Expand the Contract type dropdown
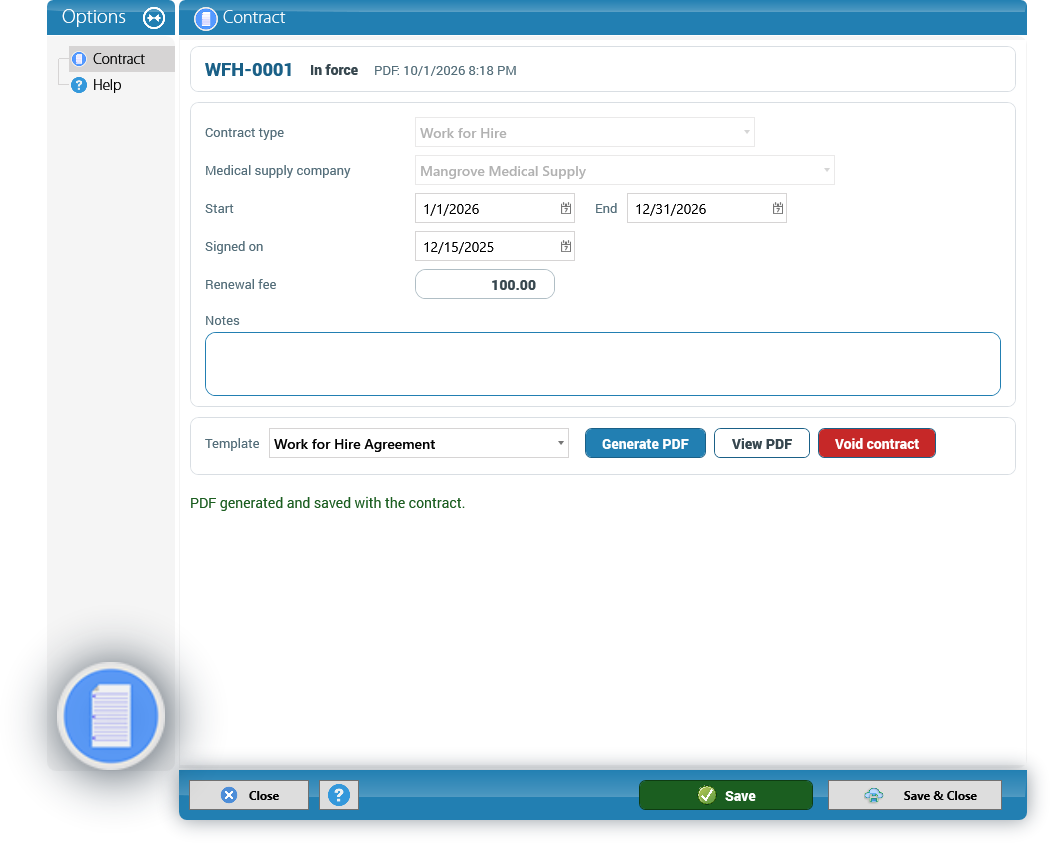The image size is (1050, 843). (x=585, y=133)
